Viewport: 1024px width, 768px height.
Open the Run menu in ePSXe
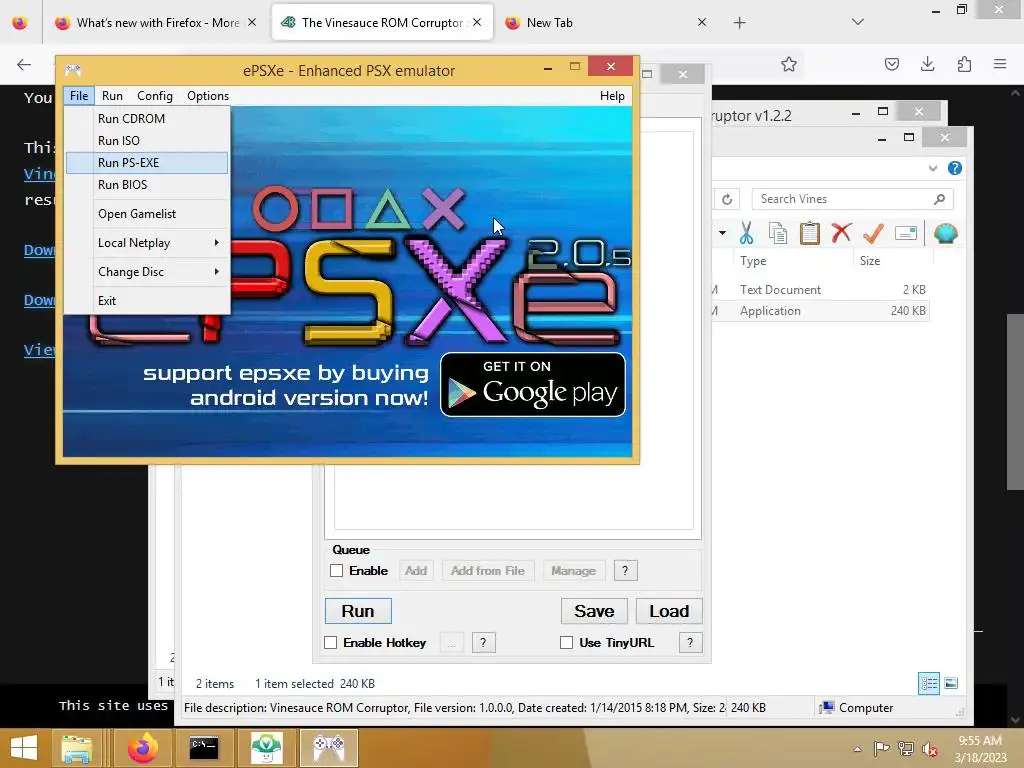[x=112, y=96]
